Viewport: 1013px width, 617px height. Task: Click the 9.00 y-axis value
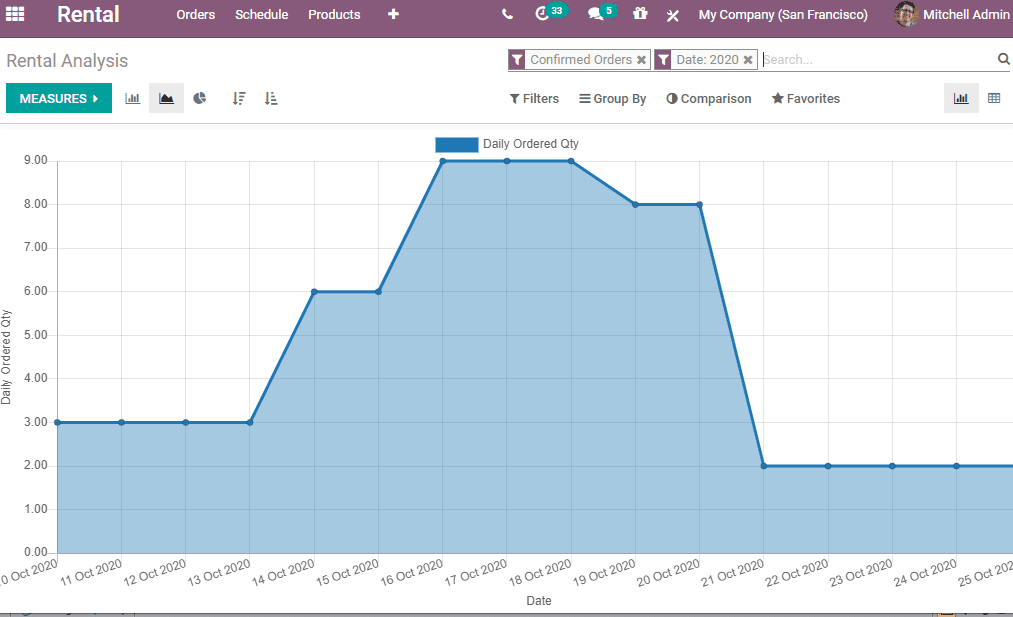point(36,160)
